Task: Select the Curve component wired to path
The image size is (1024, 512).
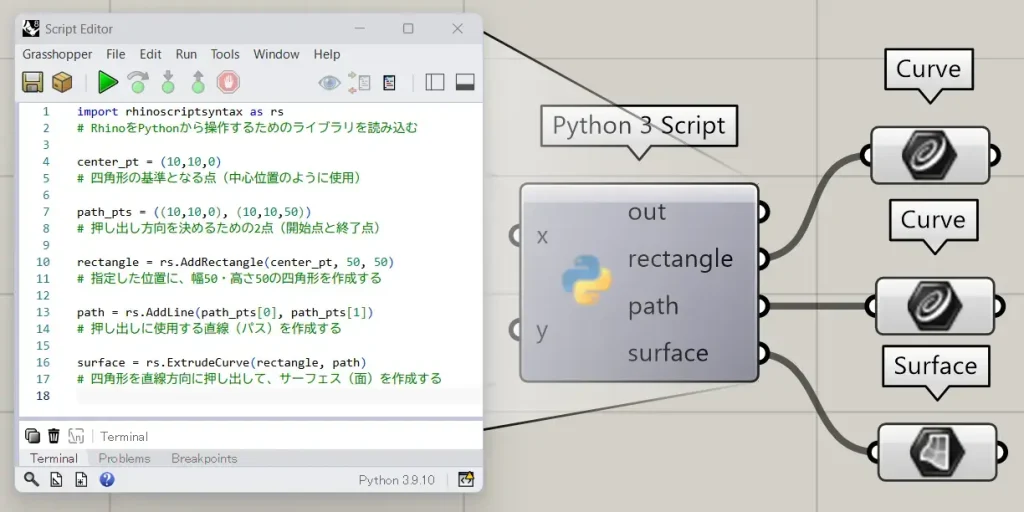Action: click(935, 306)
